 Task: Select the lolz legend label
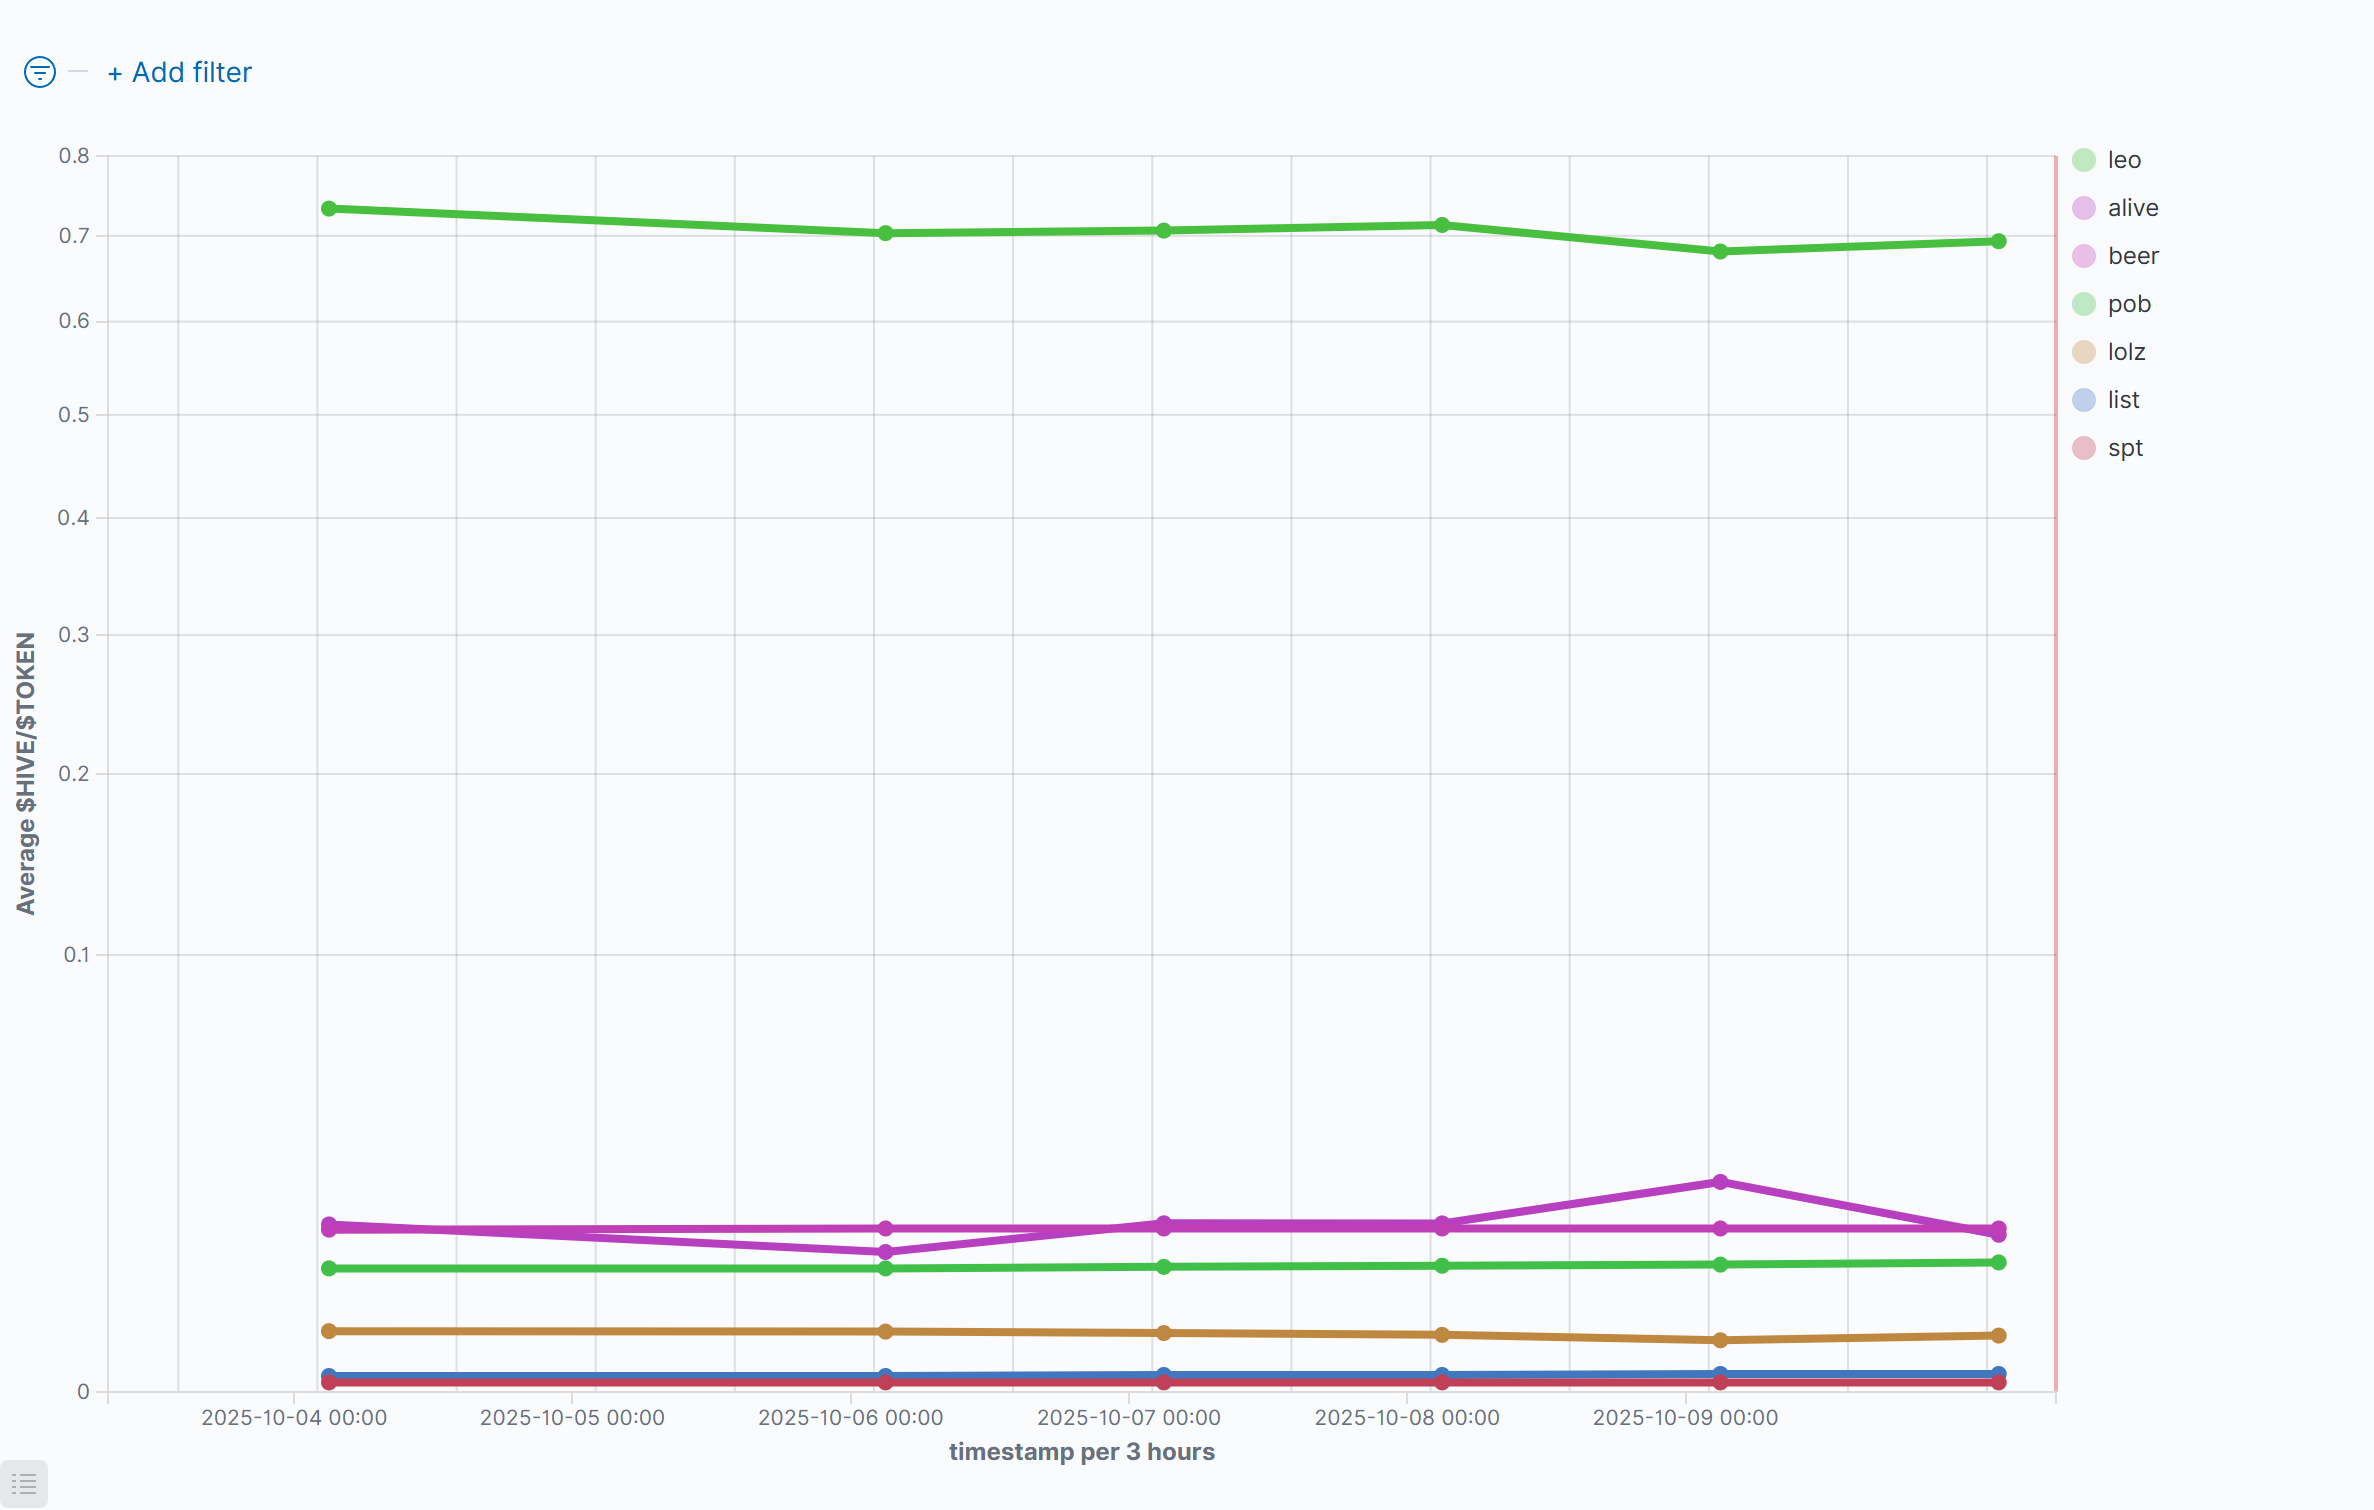[x=2126, y=352]
